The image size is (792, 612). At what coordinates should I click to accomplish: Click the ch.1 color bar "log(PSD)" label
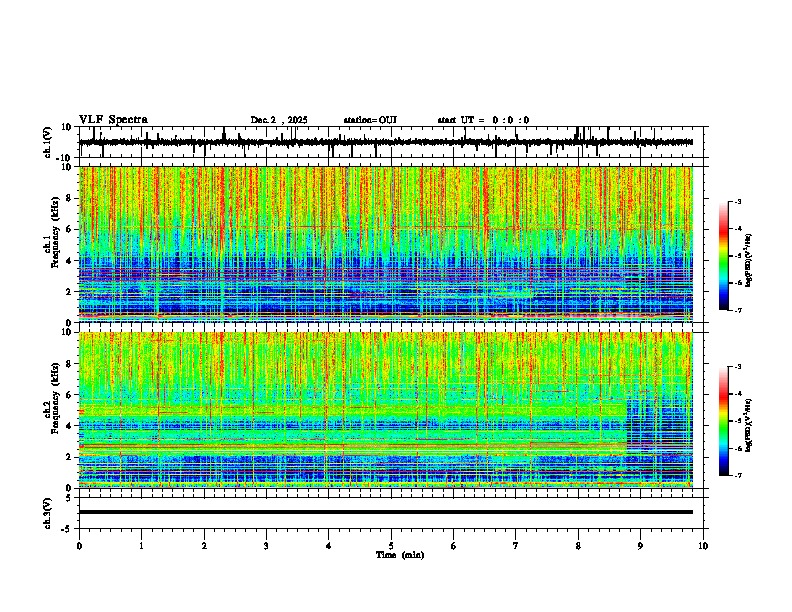[x=749, y=260]
